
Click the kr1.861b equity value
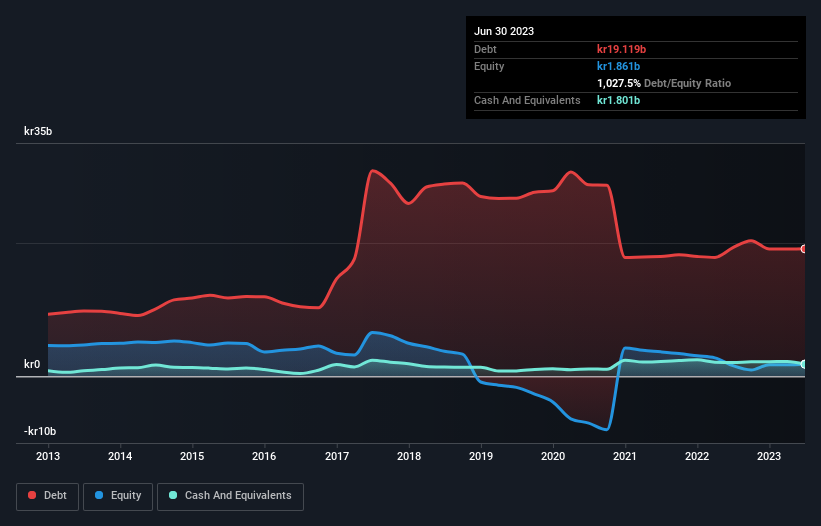tap(618, 66)
